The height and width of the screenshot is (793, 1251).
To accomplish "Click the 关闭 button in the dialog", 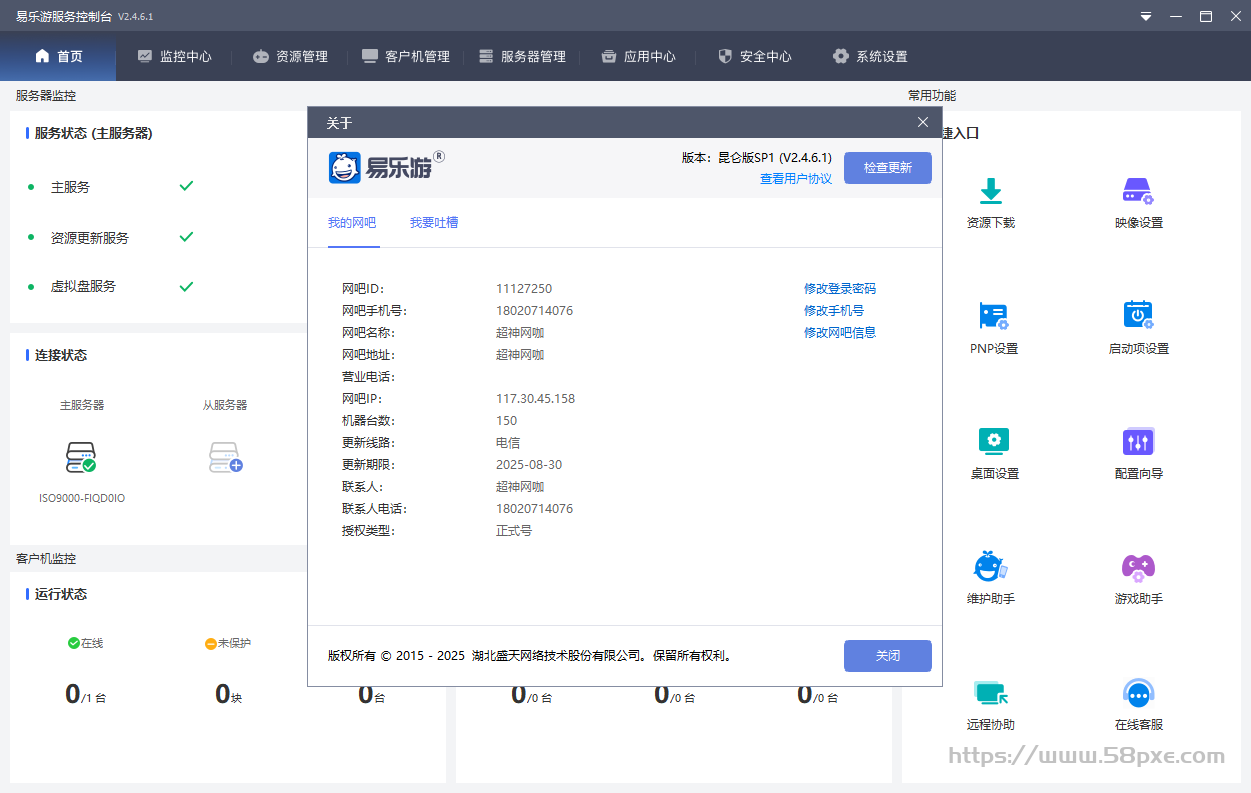I will 888,656.
